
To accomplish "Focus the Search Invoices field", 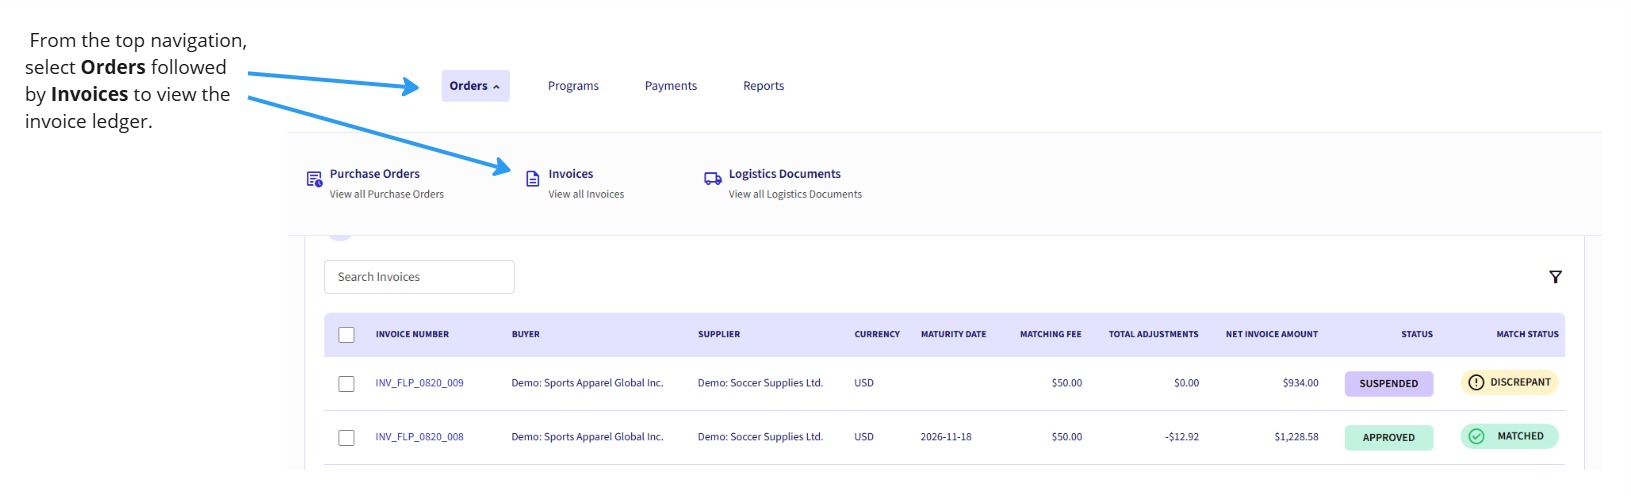I will coord(419,277).
